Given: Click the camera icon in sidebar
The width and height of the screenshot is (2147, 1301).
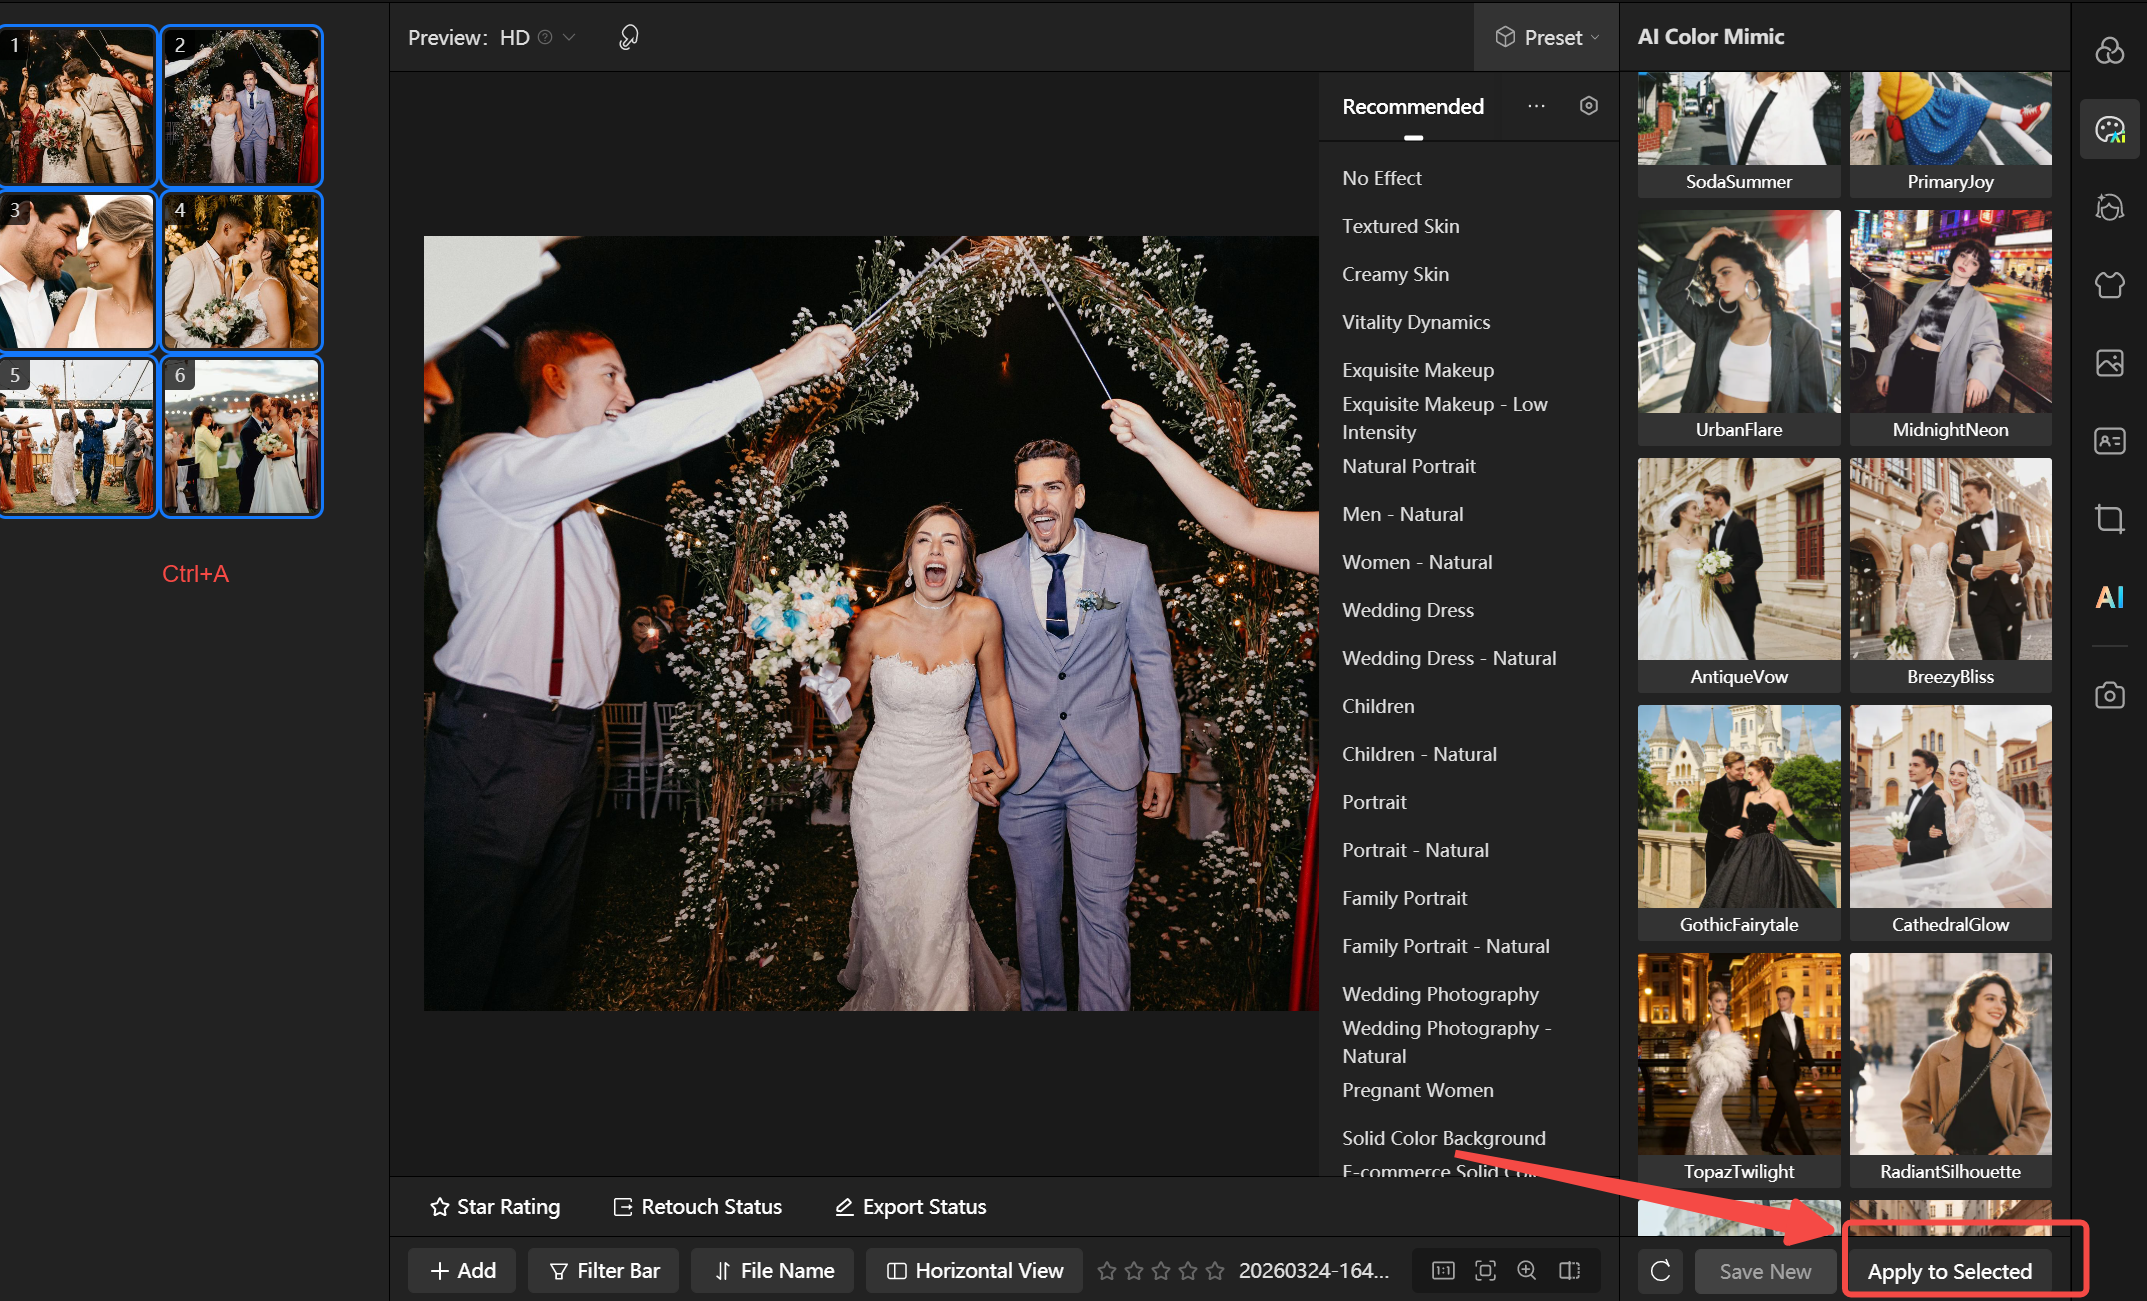Looking at the screenshot, I should click(2109, 695).
